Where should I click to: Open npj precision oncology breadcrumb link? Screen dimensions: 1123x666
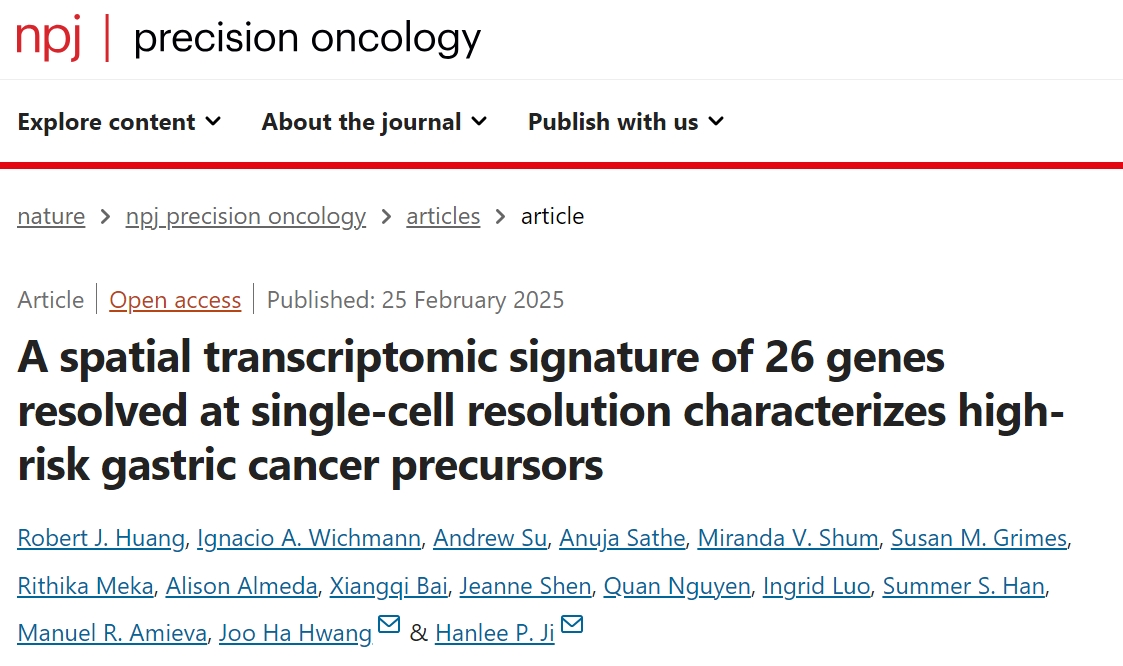(246, 216)
